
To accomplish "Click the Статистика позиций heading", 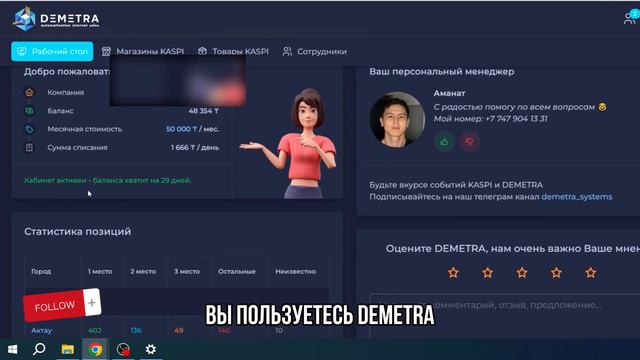I will click(78, 231).
